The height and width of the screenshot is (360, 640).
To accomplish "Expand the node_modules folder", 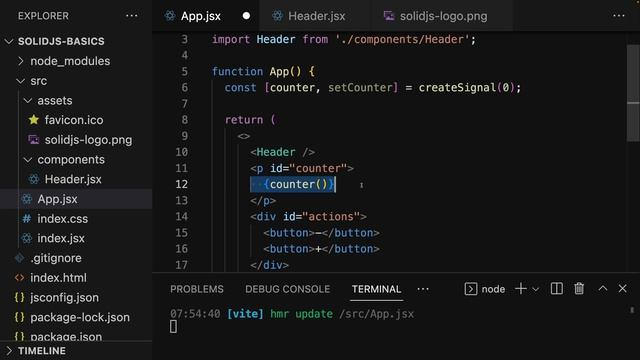I will (x=20, y=61).
